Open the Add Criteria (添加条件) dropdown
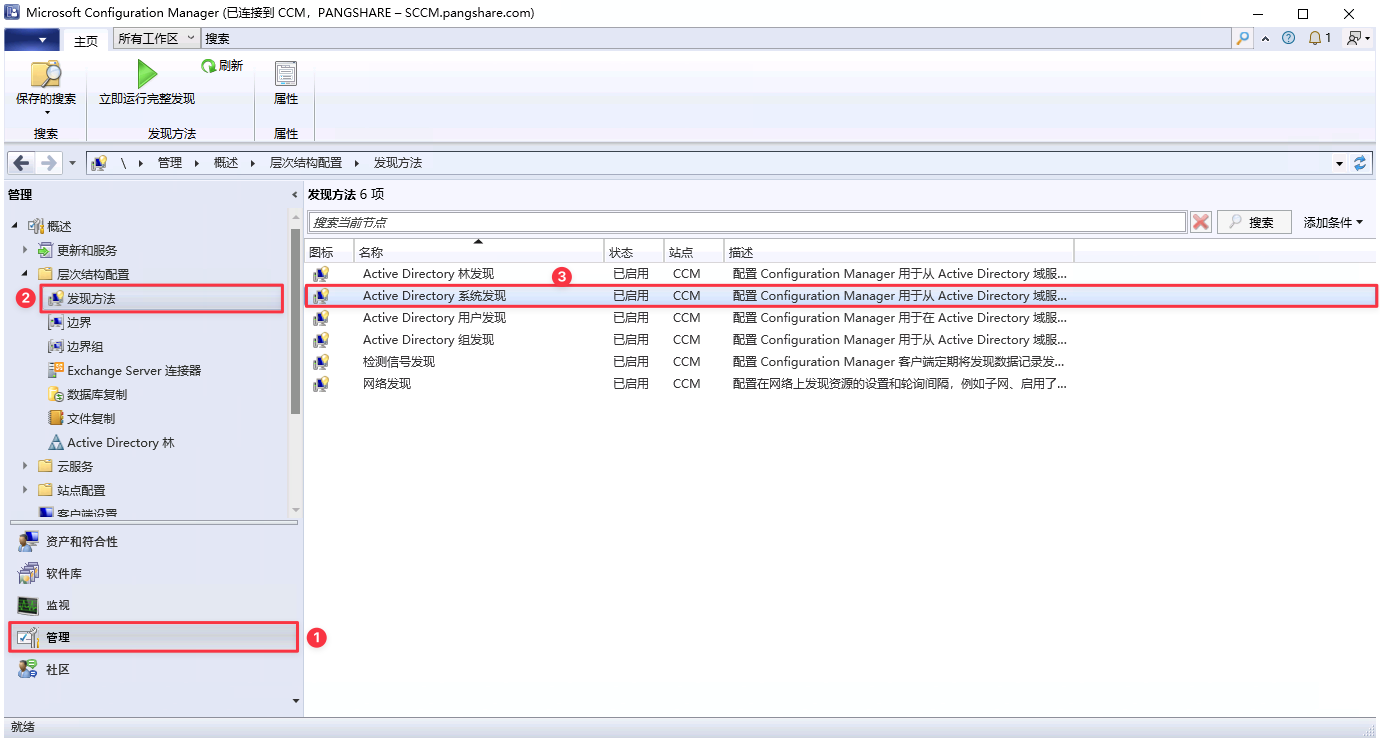The height and width of the screenshot is (739, 1380). pyautogui.click(x=1333, y=222)
